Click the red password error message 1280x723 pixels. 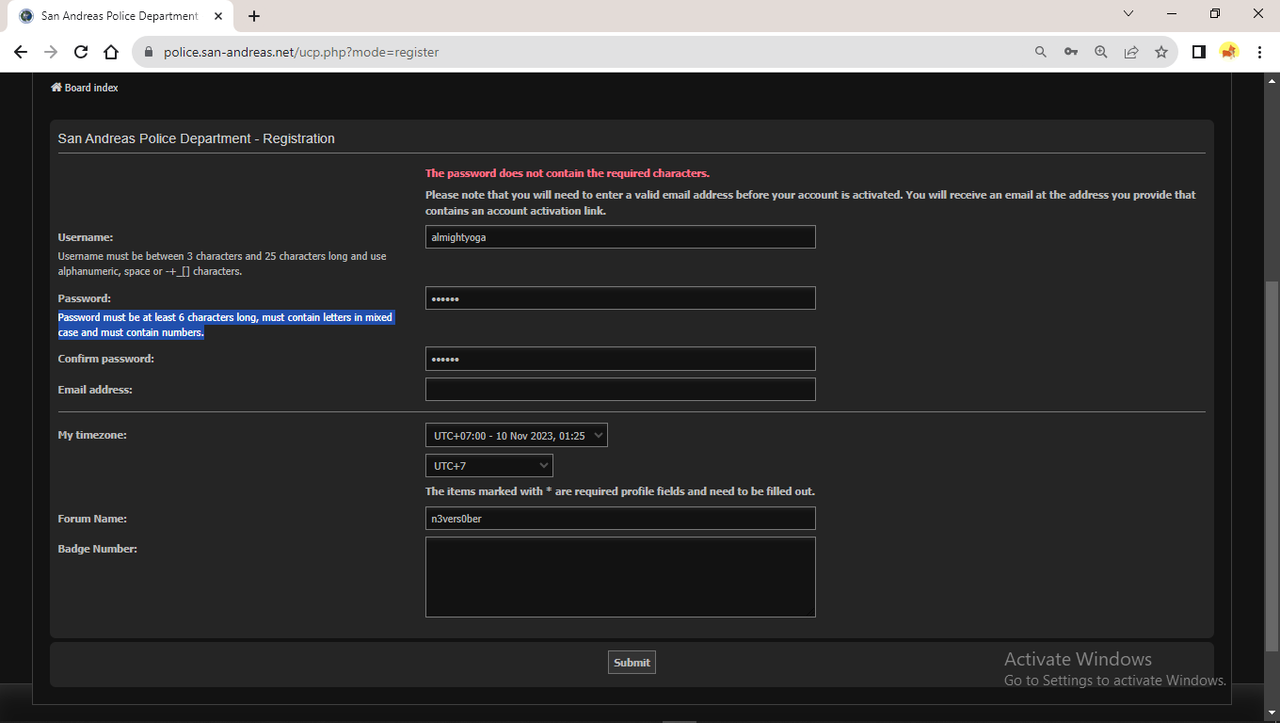tap(567, 173)
